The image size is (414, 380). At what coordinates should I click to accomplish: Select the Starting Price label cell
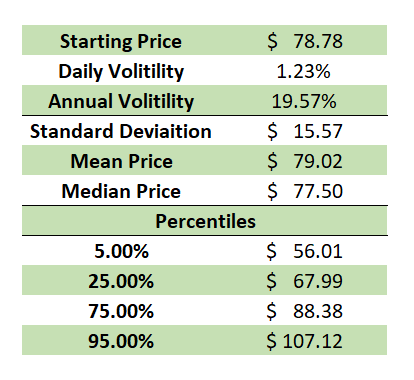pos(121,41)
